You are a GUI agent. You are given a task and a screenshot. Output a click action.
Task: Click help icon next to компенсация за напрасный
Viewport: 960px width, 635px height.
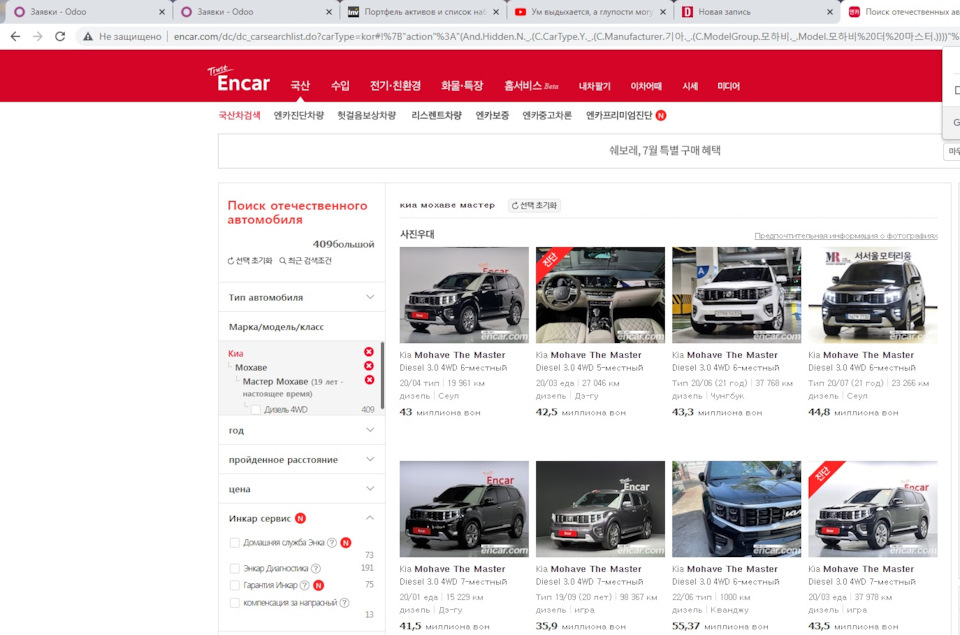345,603
